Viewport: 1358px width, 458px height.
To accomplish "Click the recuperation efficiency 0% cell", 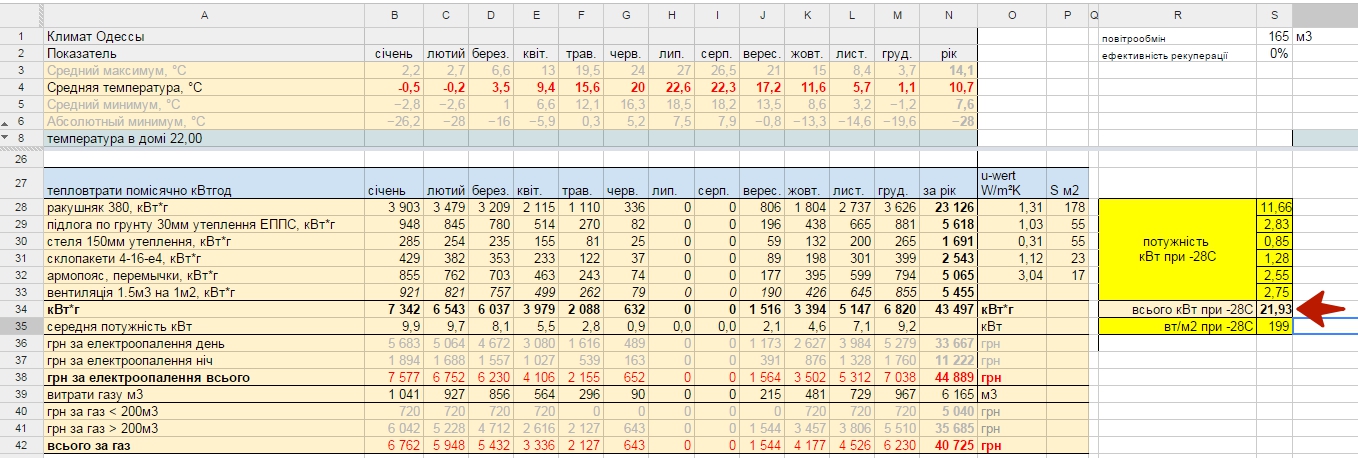I will (x=1274, y=54).
